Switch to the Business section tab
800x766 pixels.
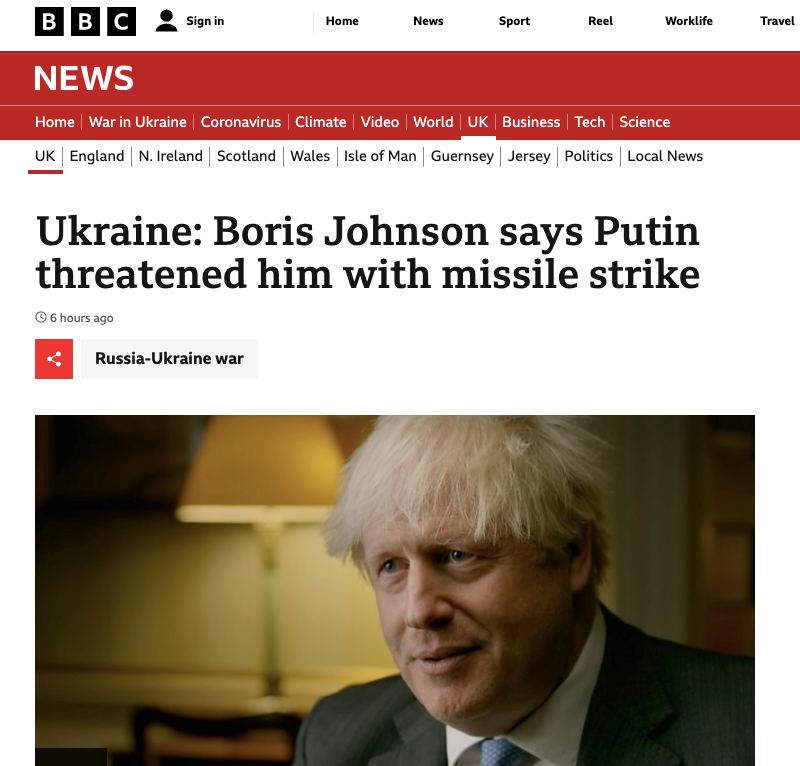pos(531,122)
